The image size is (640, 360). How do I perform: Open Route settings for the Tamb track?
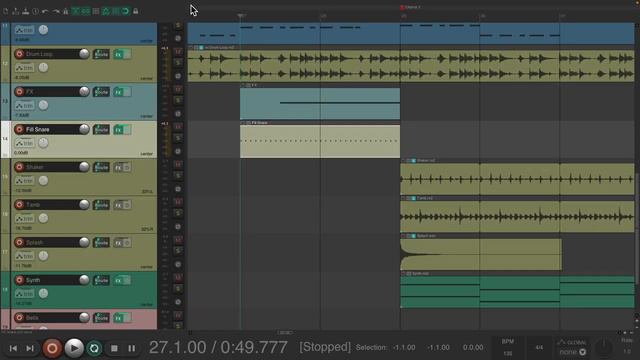[x=101, y=205]
